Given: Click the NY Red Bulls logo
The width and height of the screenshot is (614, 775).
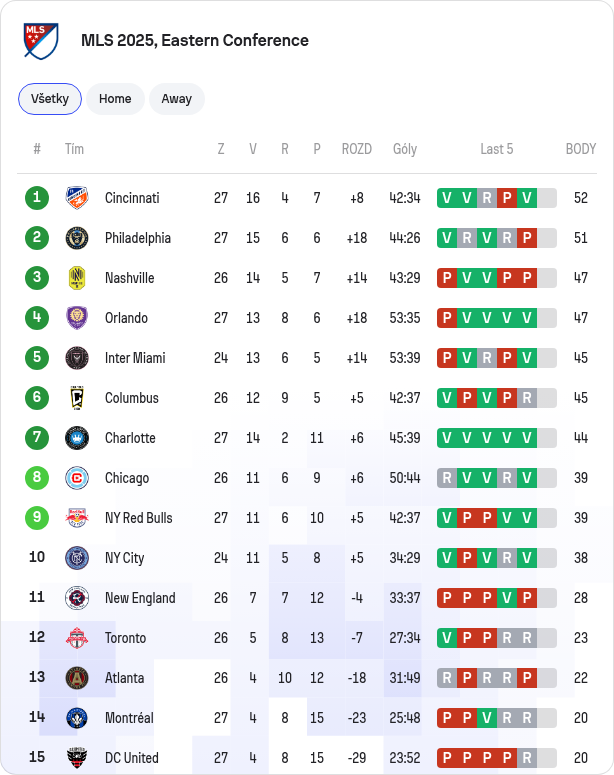Looking at the screenshot, I should click(x=77, y=518).
